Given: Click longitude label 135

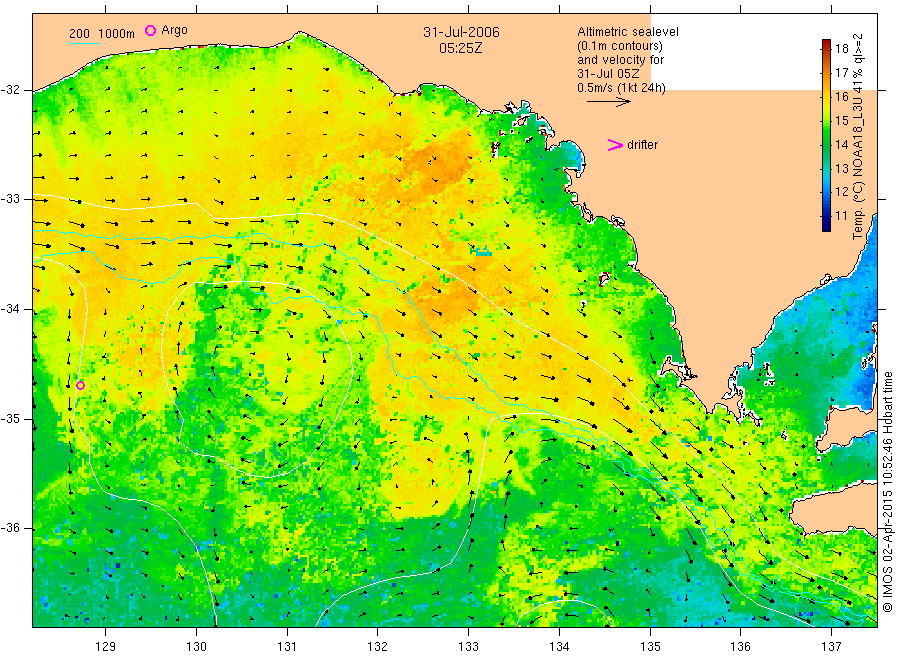Looking at the screenshot, I should point(650,647).
